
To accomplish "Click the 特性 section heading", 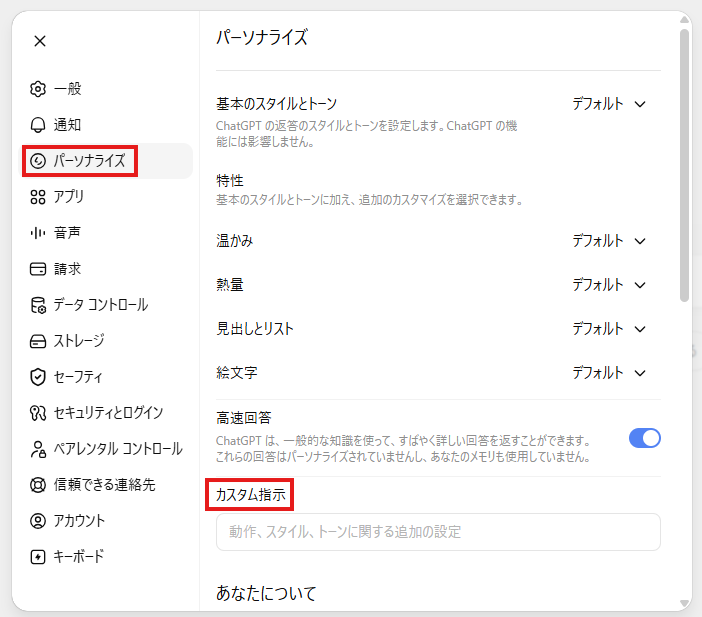I will 230,181.
